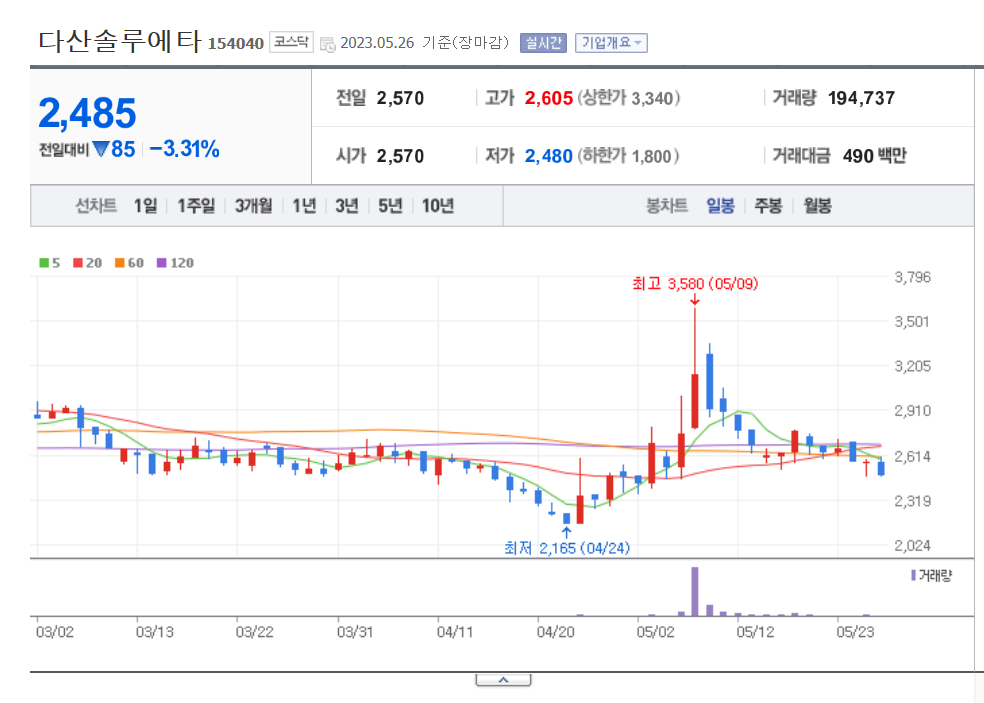Select the 5년 line chart tab

(390, 205)
